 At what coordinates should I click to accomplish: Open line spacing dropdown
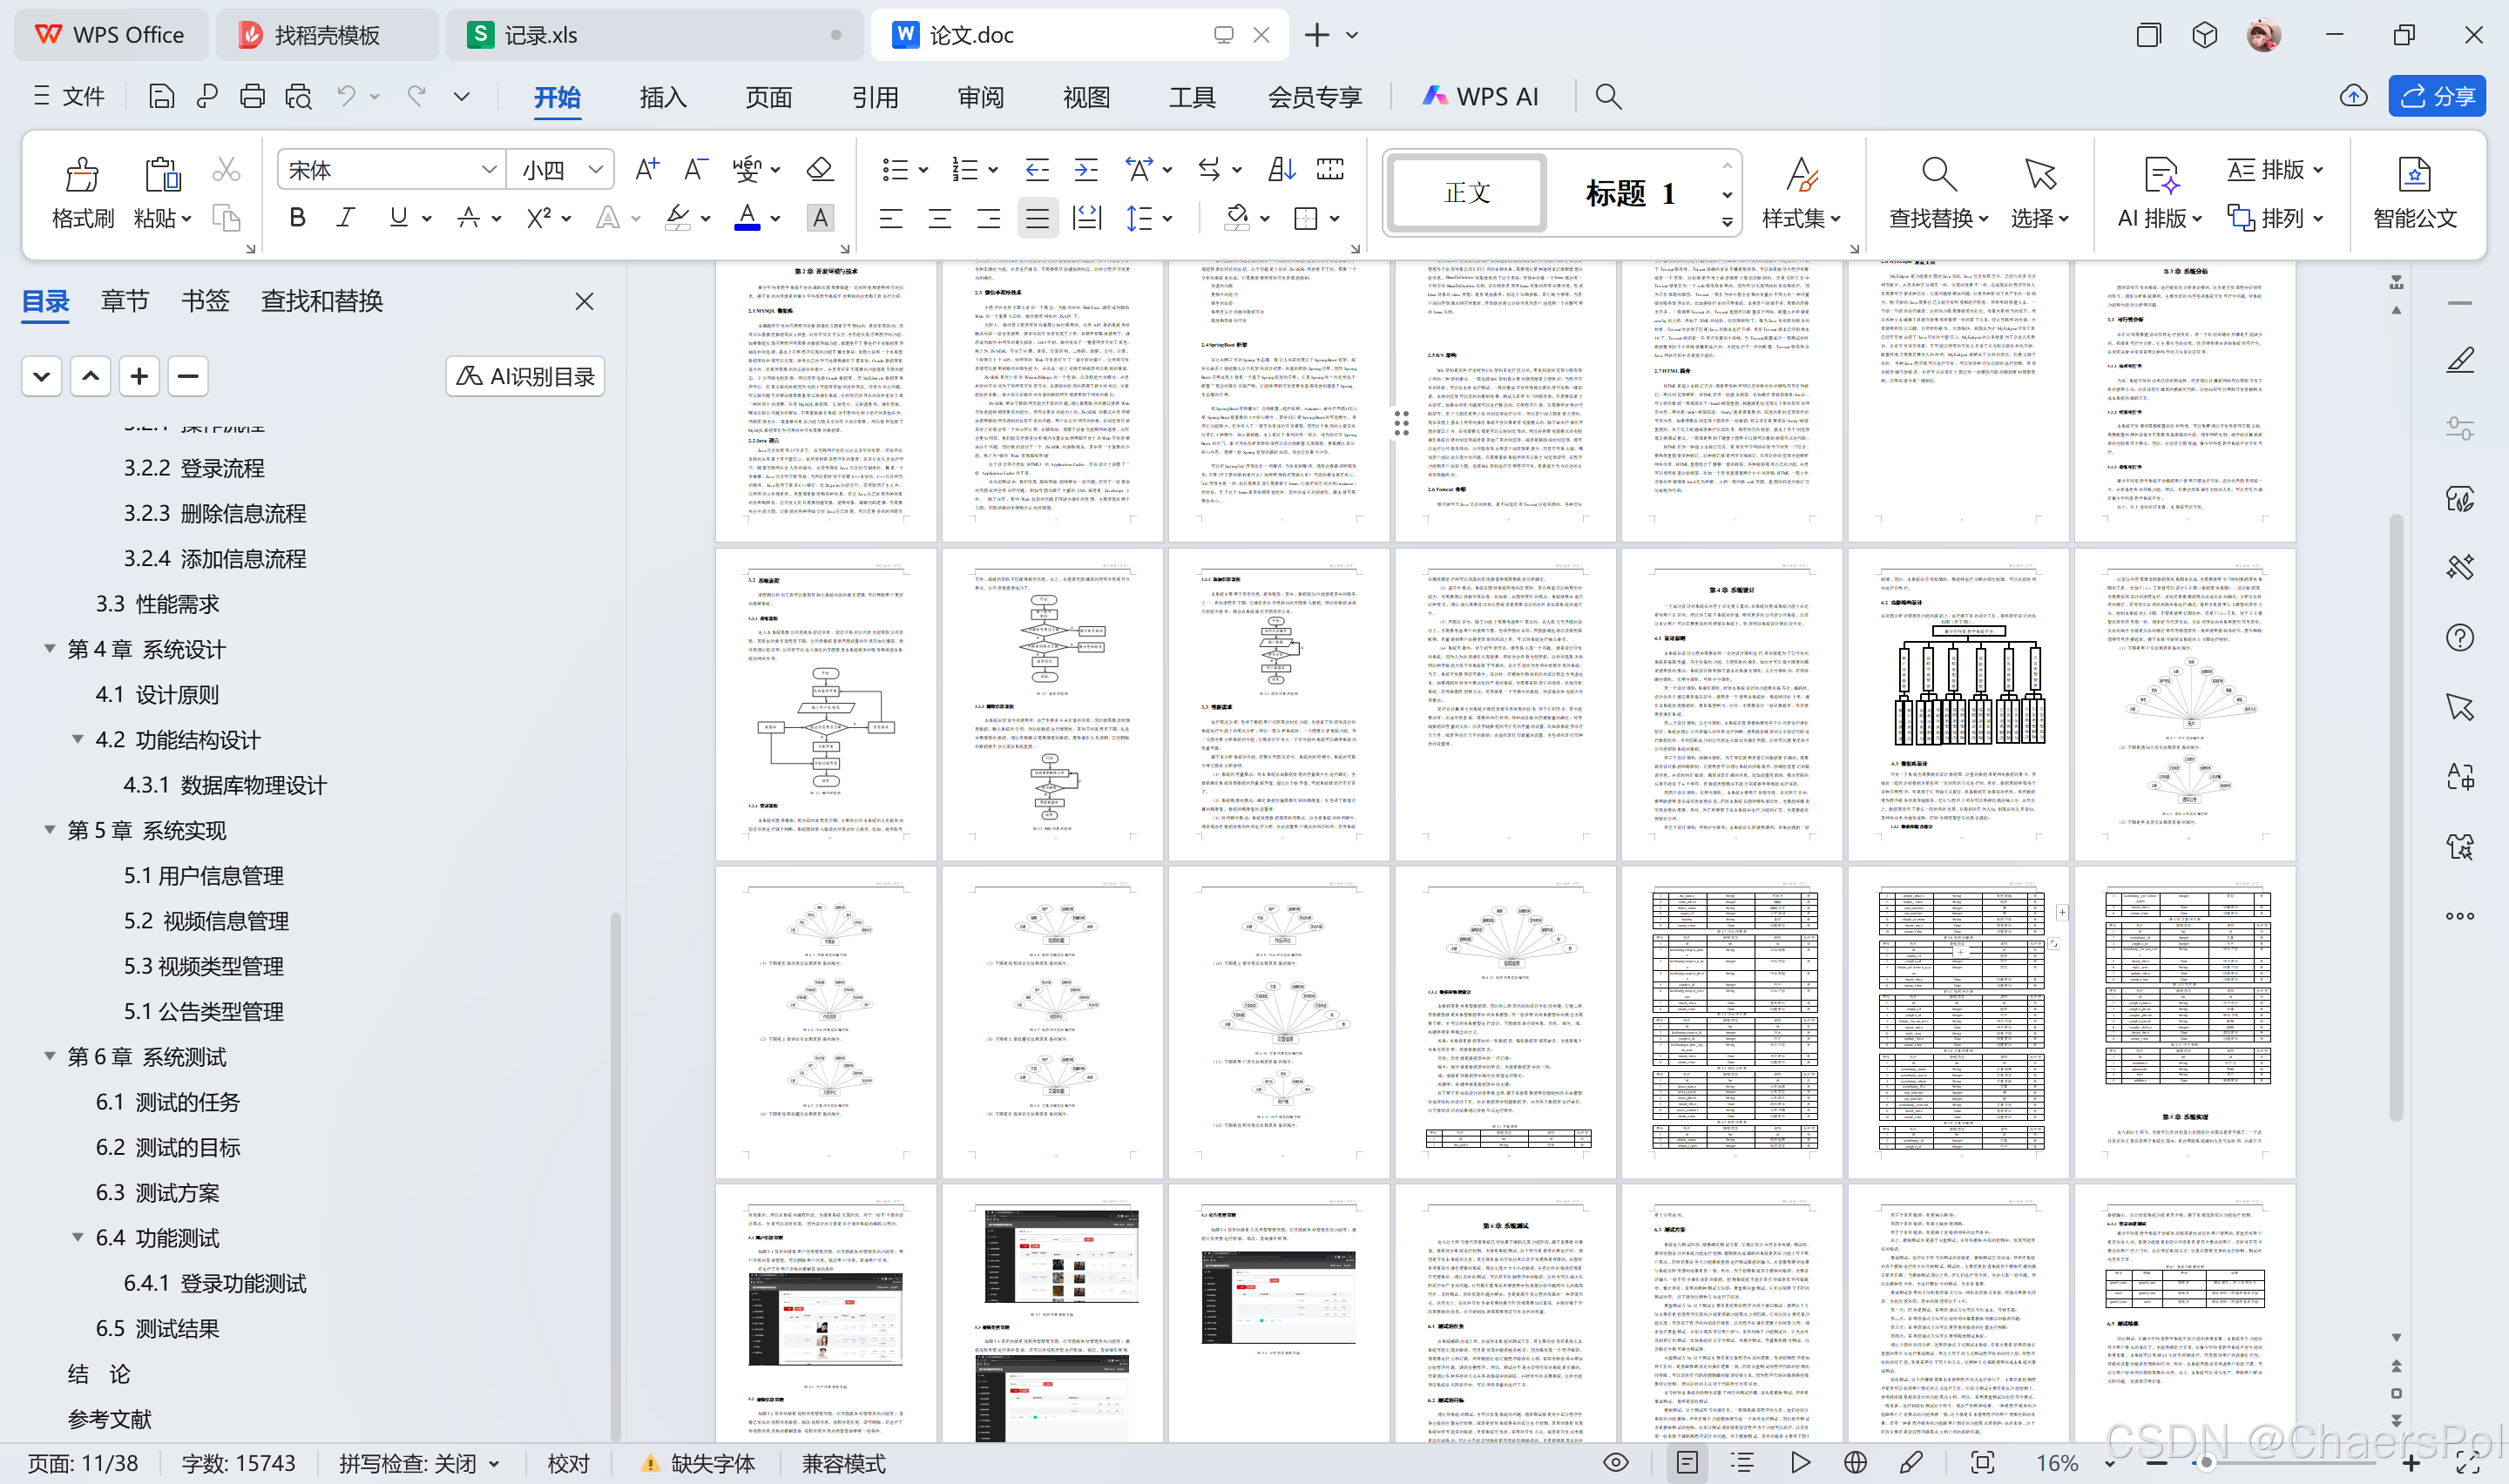(1167, 218)
